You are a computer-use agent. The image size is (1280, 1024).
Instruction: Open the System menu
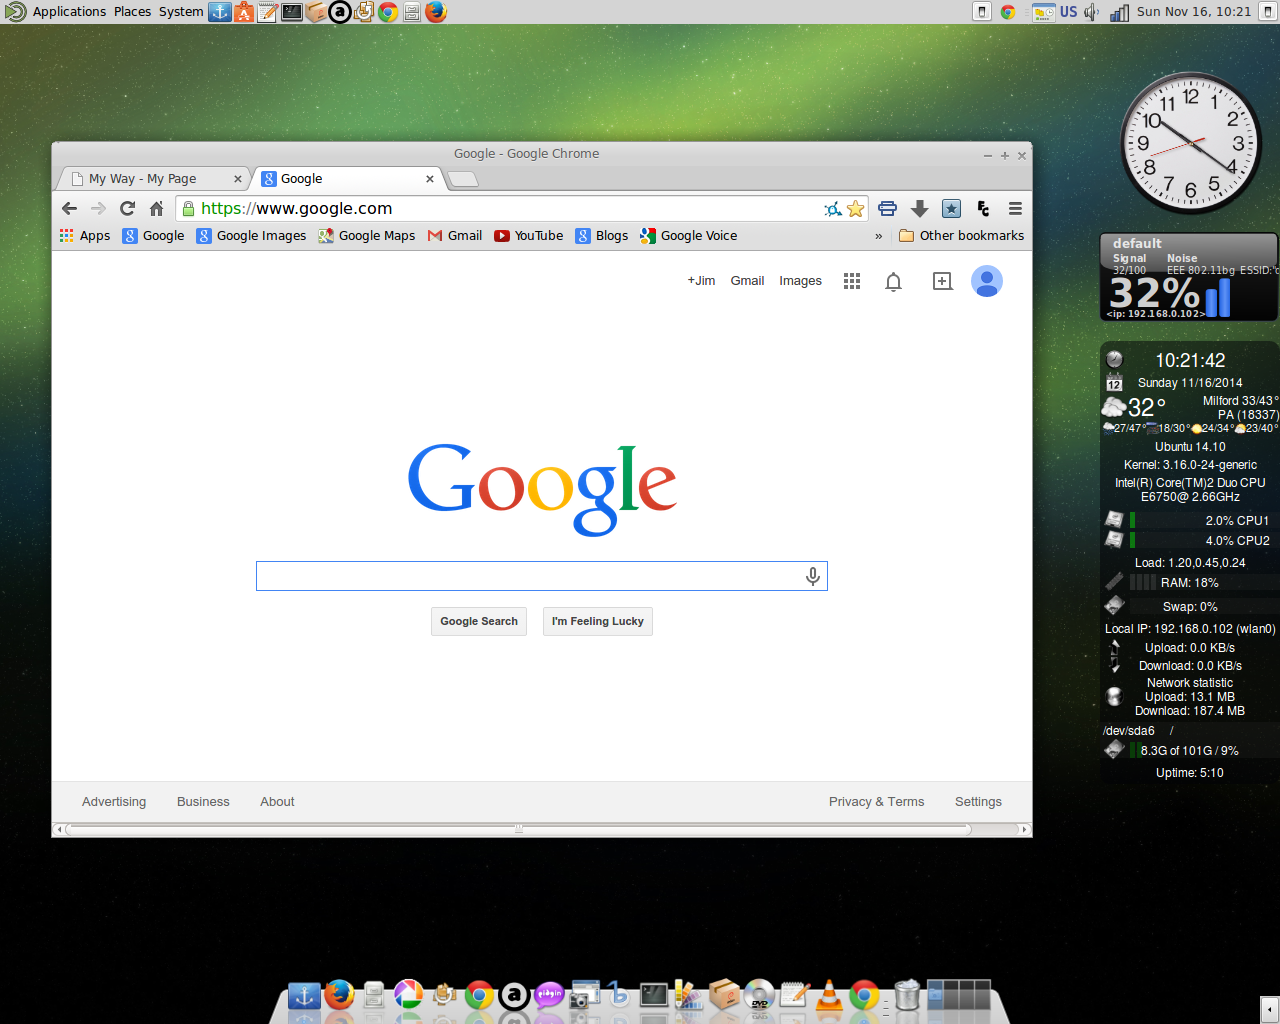click(181, 12)
